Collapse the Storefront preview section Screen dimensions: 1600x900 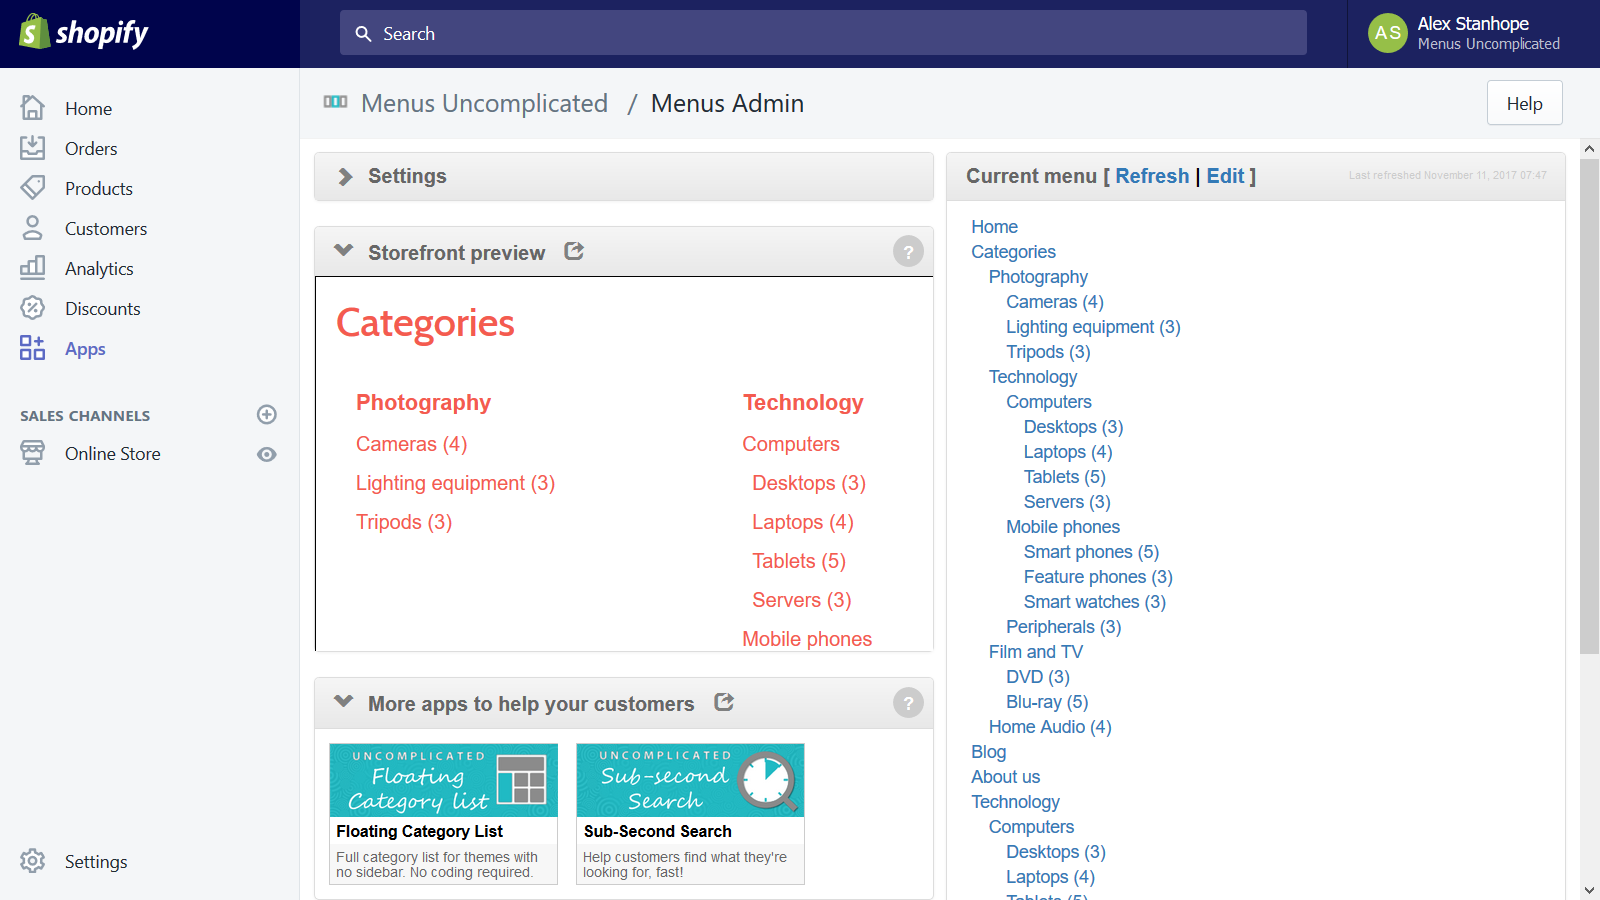[344, 251]
